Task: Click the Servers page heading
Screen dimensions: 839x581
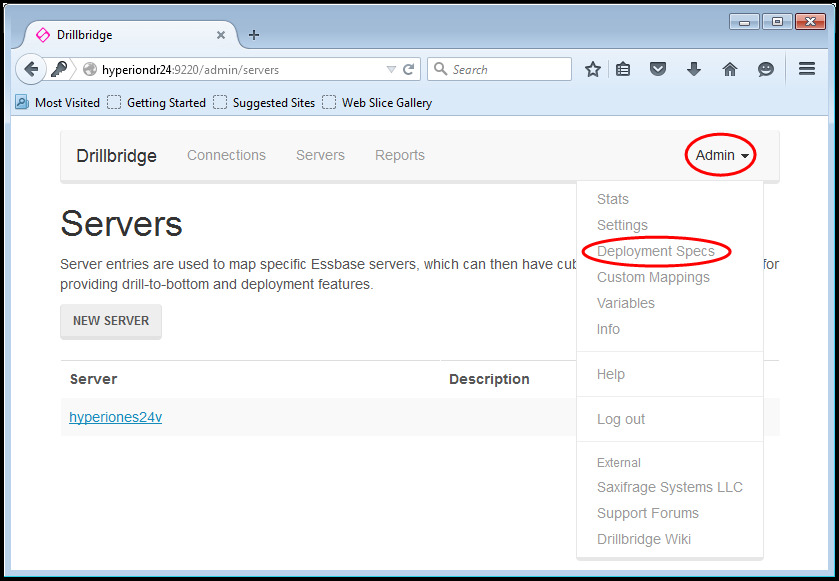Action: 121,224
